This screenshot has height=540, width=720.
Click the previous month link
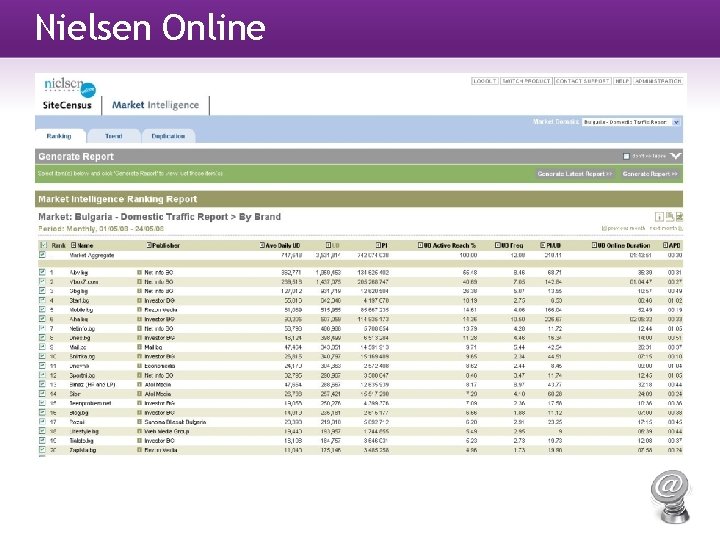point(626,228)
